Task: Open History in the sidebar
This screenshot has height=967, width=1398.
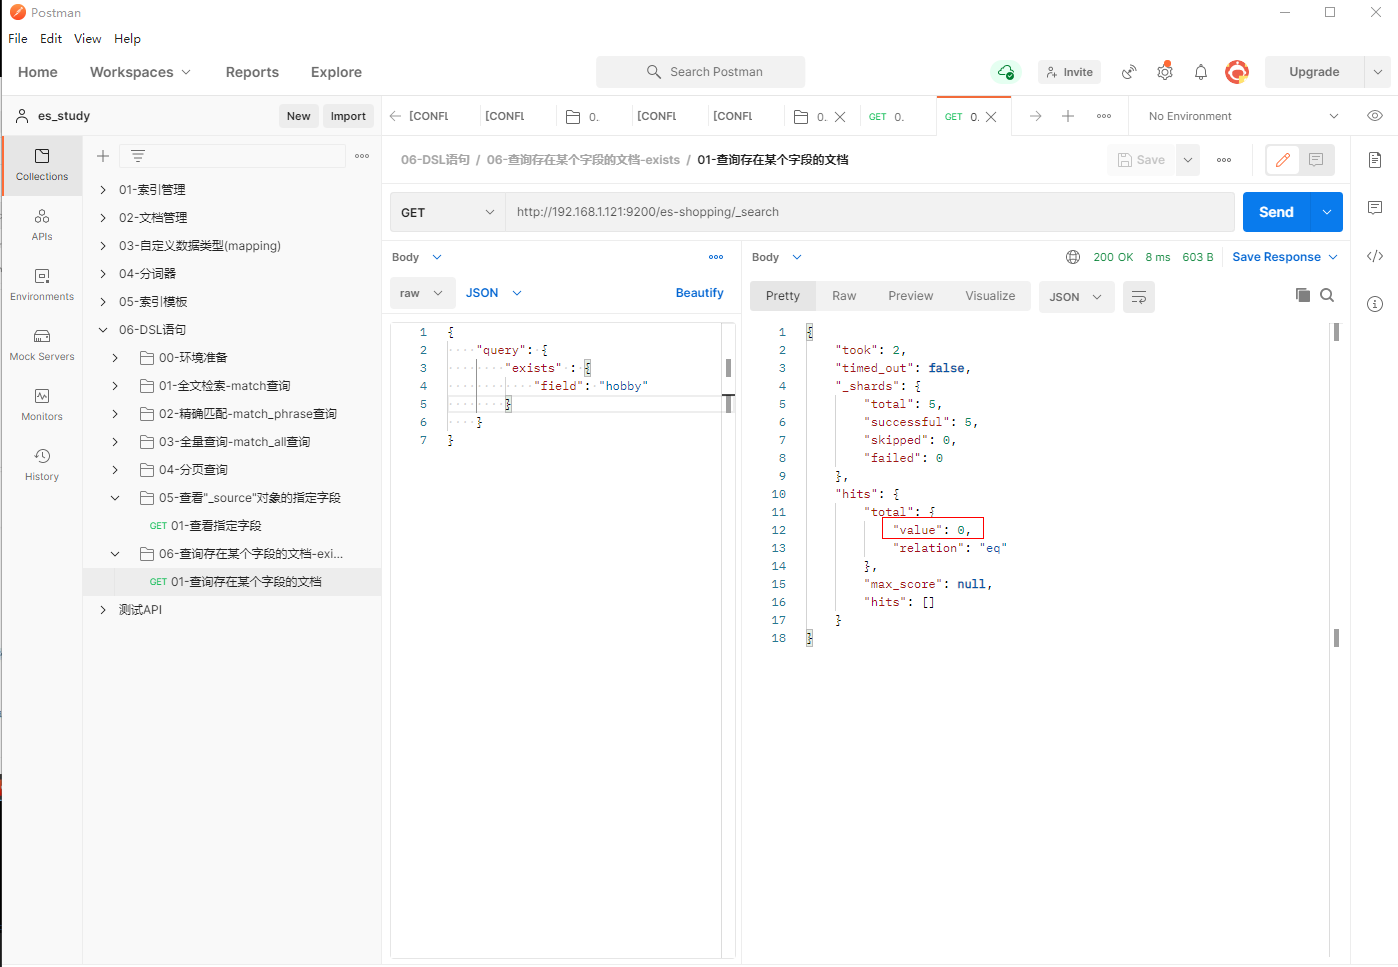Action: point(42,464)
